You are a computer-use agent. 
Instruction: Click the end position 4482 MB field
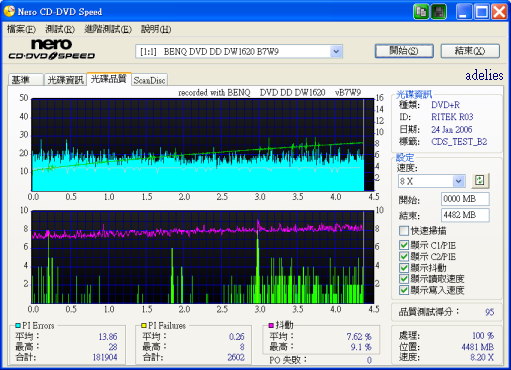click(x=465, y=215)
